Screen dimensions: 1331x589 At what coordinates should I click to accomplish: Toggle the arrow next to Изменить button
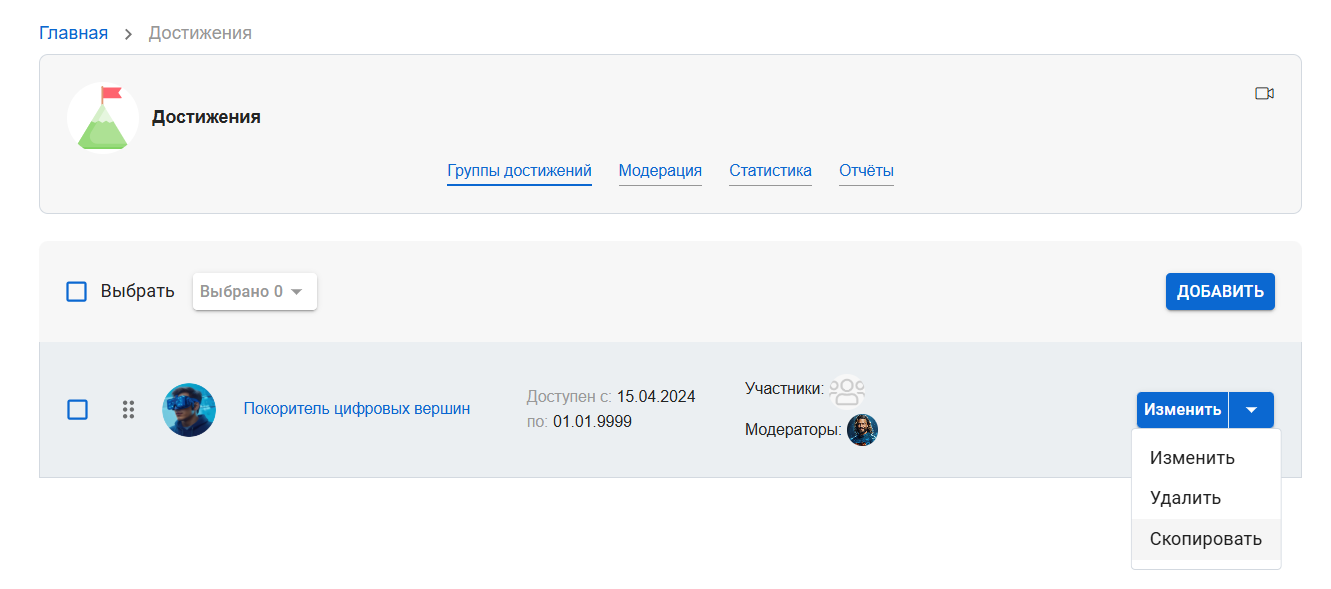pyautogui.click(x=1251, y=410)
